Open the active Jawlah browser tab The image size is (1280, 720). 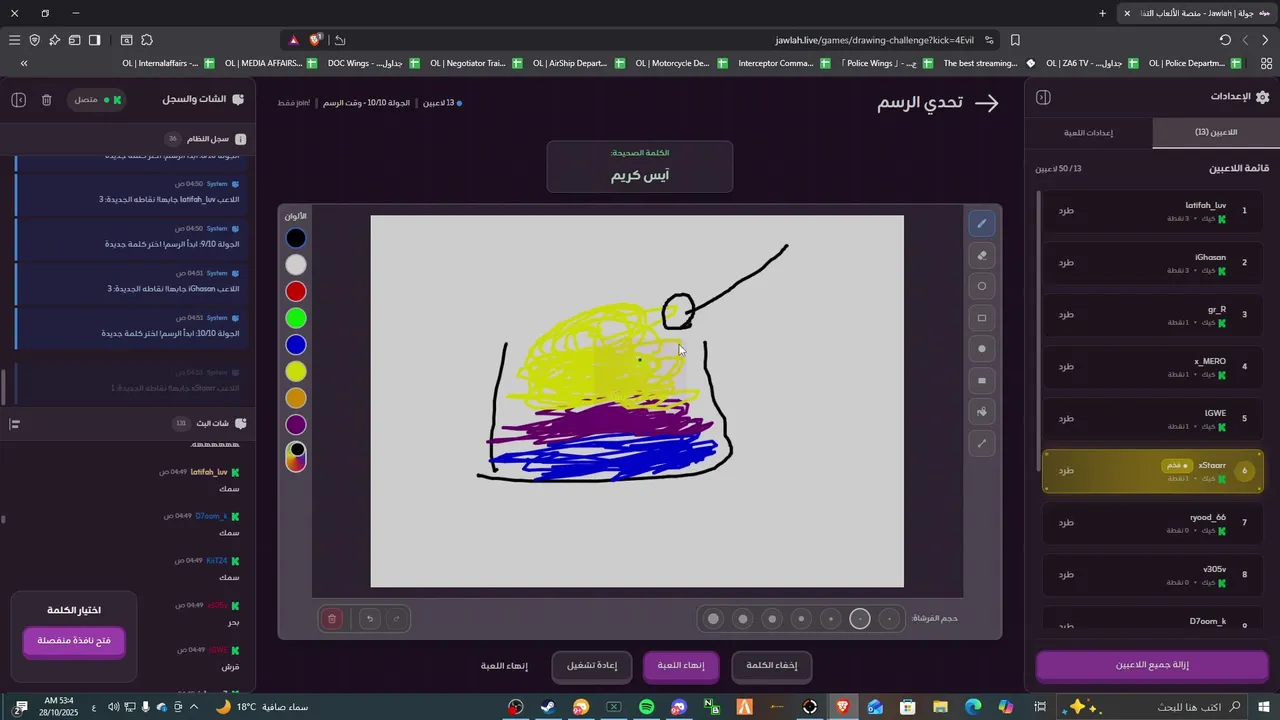1195,13
